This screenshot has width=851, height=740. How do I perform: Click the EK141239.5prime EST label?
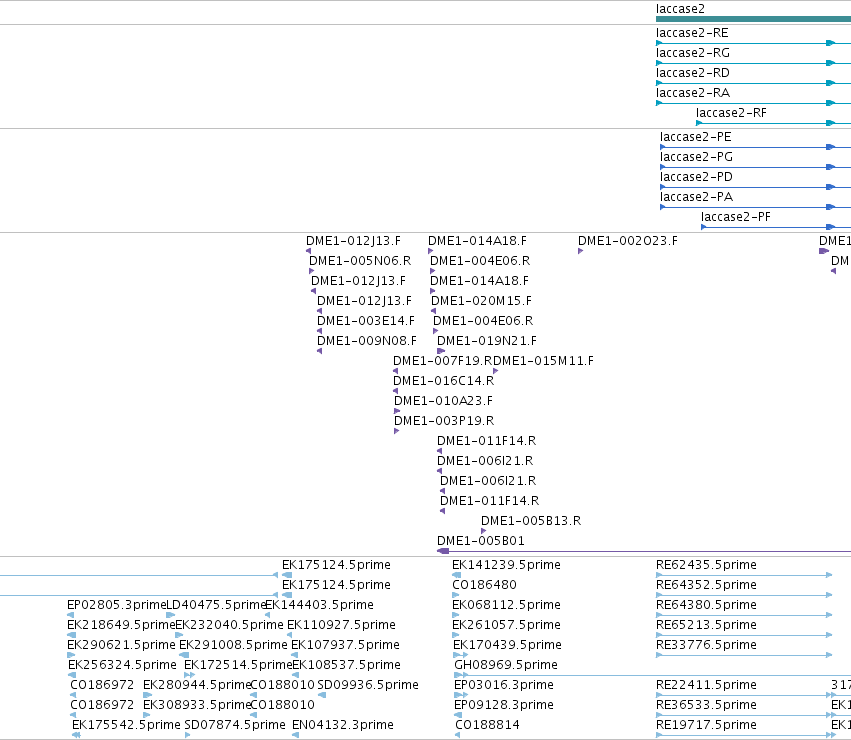506,565
